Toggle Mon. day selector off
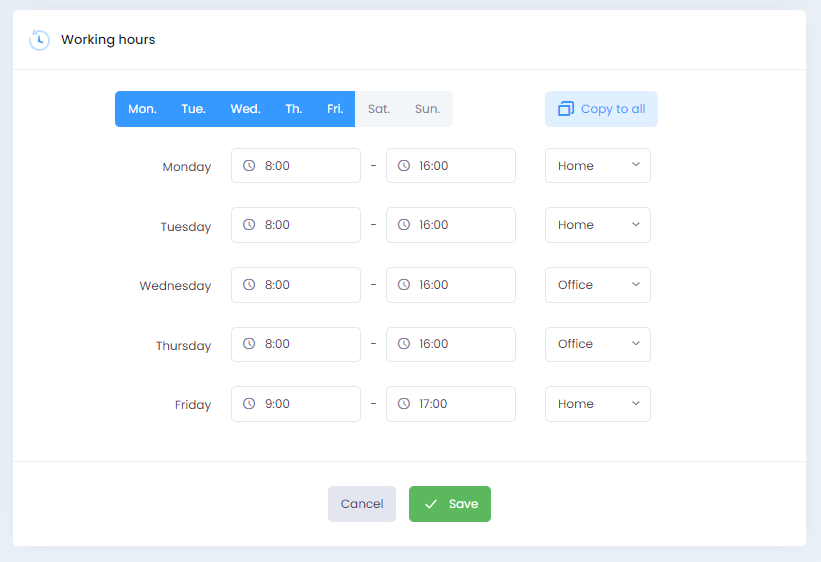 pyautogui.click(x=142, y=109)
